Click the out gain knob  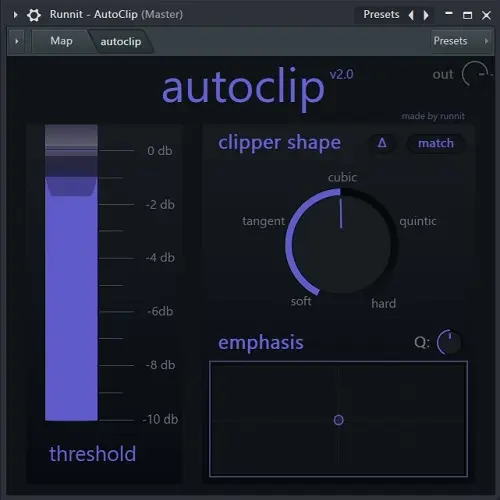(475, 74)
